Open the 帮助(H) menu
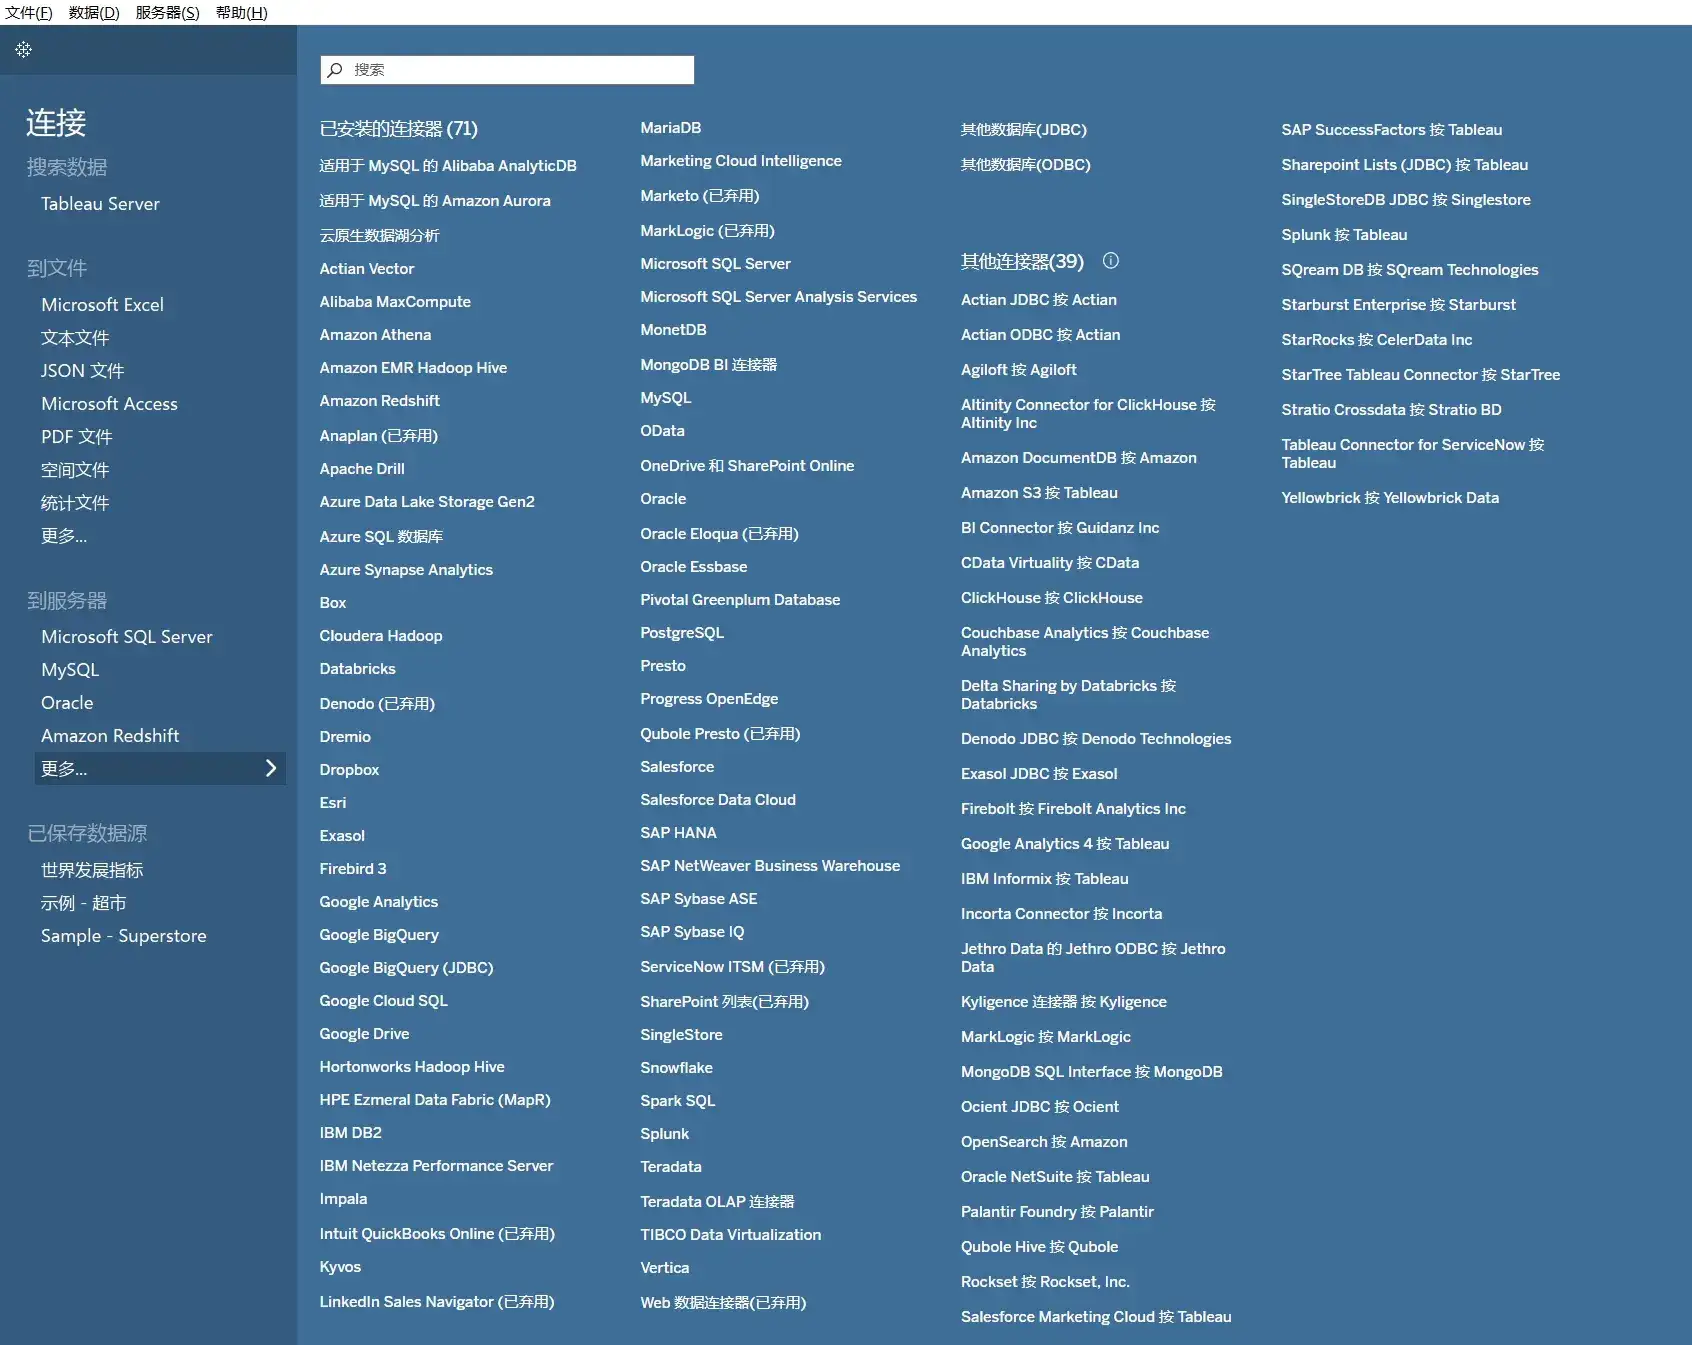The height and width of the screenshot is (1345, 1692). coord(241,13)
